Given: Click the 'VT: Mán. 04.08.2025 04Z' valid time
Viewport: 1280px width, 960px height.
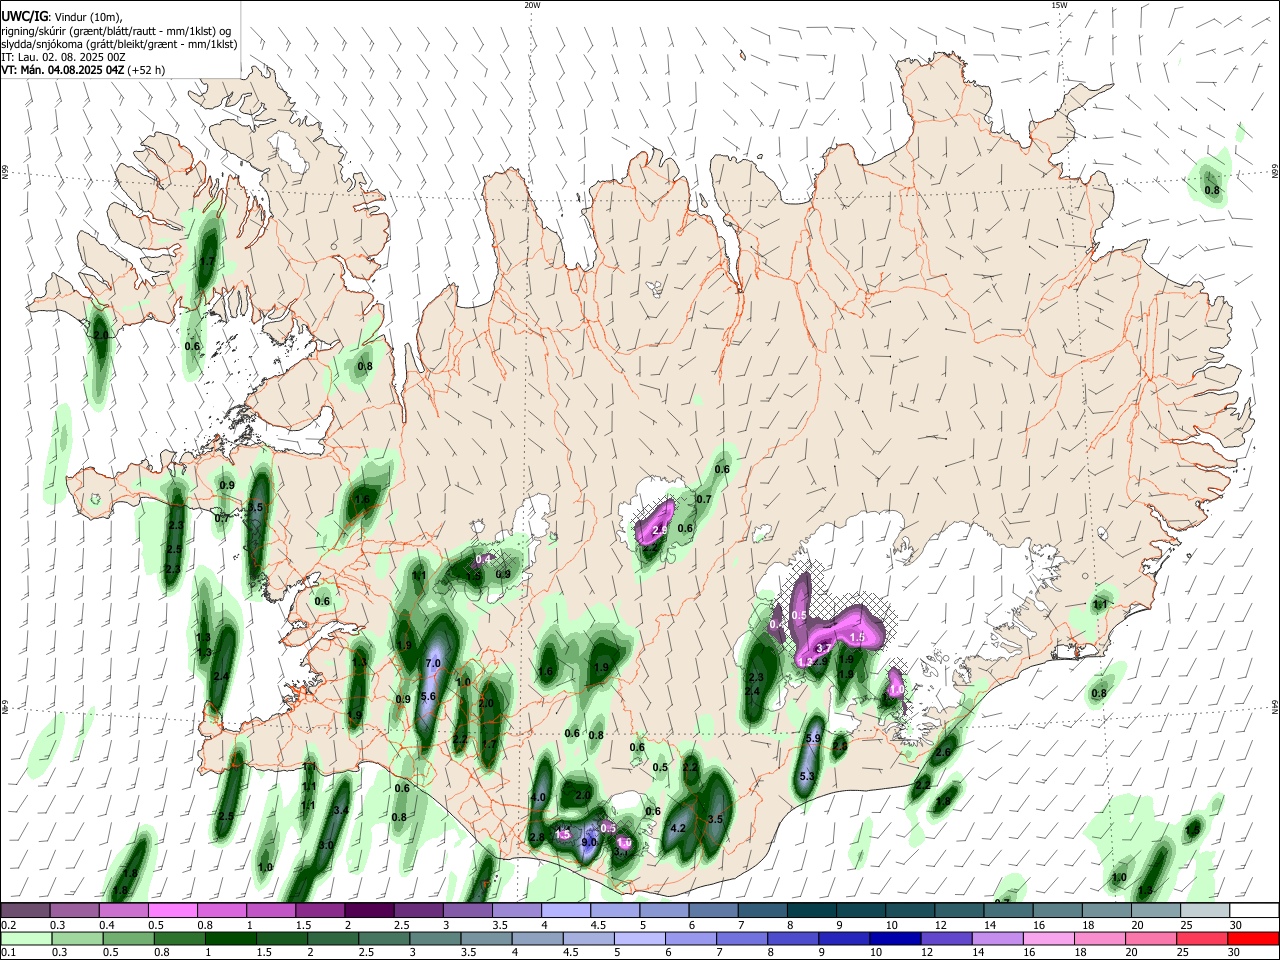Looking at the screenshot, I should 64,70.
